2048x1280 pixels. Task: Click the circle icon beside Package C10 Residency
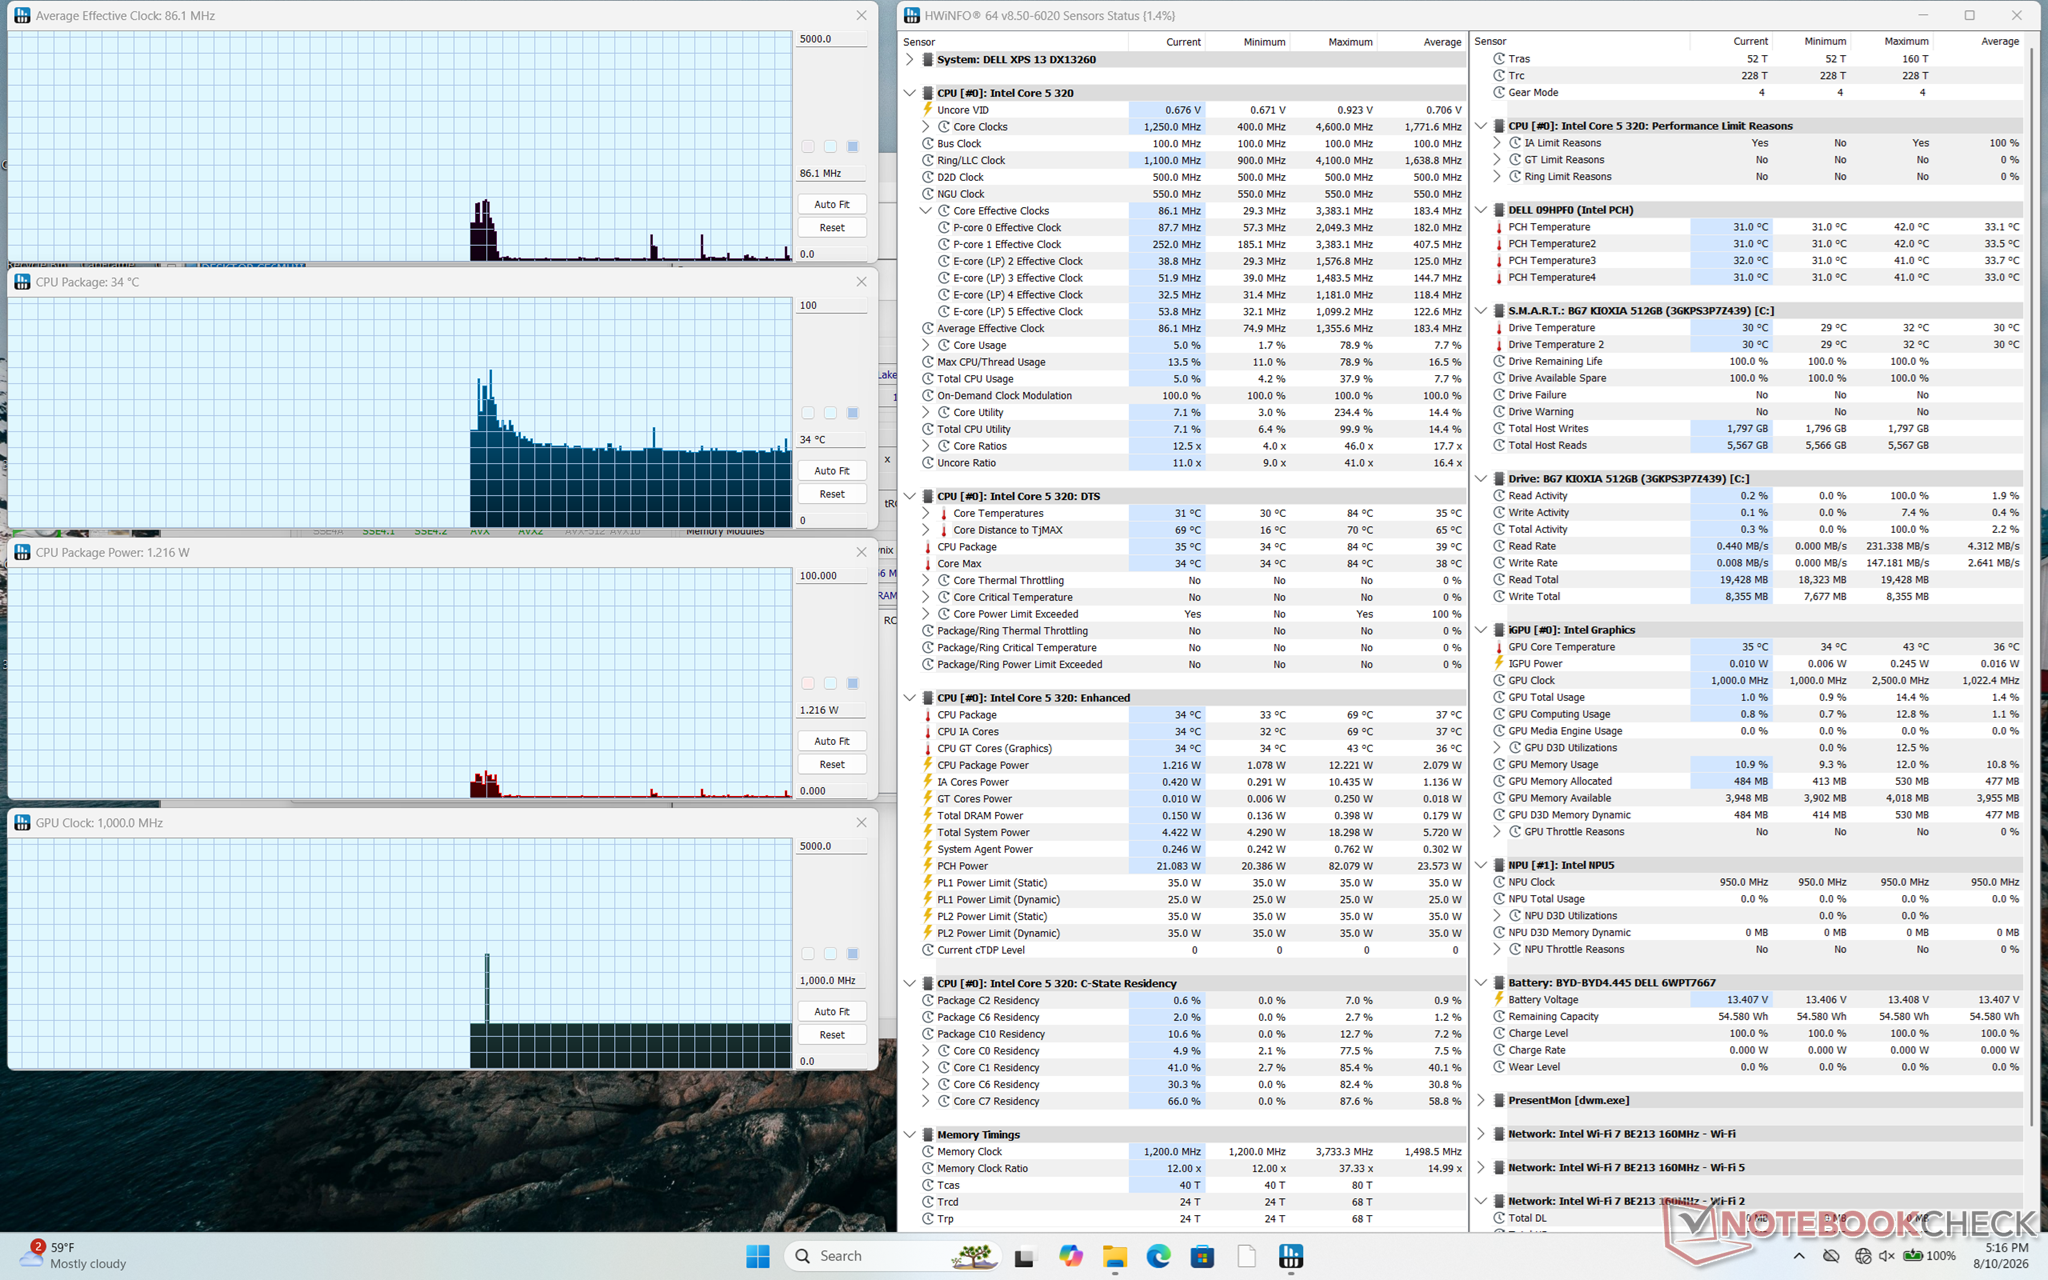point(927,1034)
